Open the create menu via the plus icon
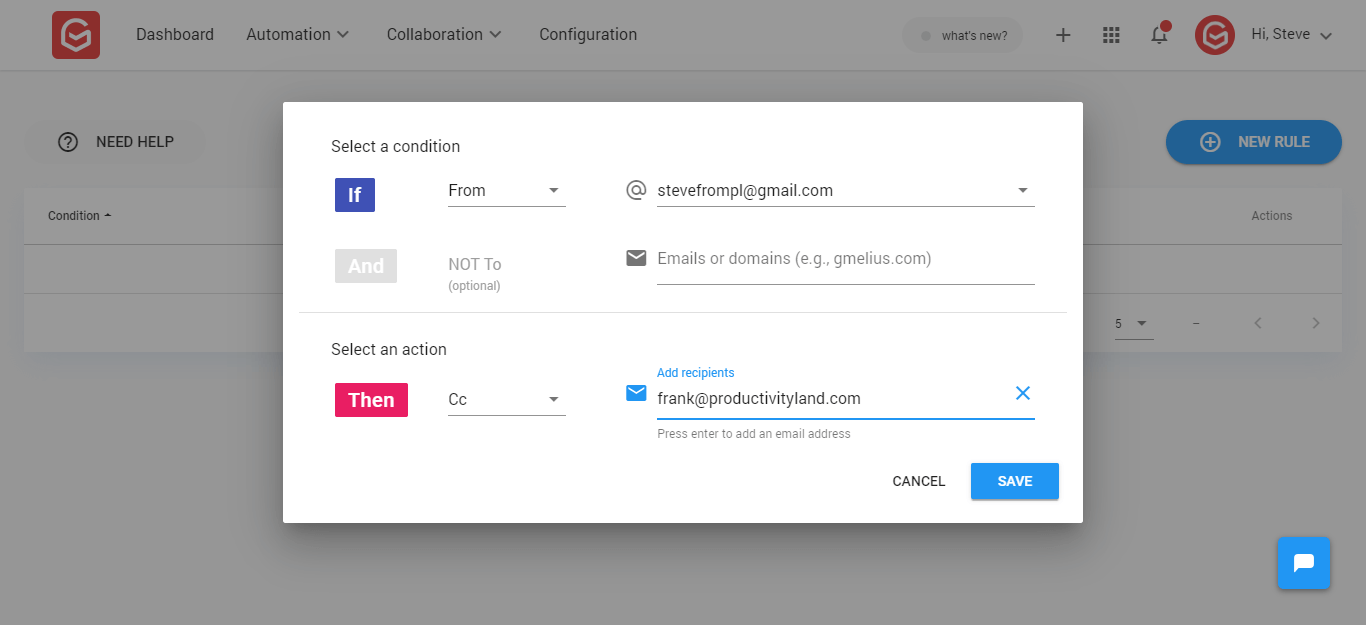The height and width of the screenshot is (625, 1366). coord(1062,34)
